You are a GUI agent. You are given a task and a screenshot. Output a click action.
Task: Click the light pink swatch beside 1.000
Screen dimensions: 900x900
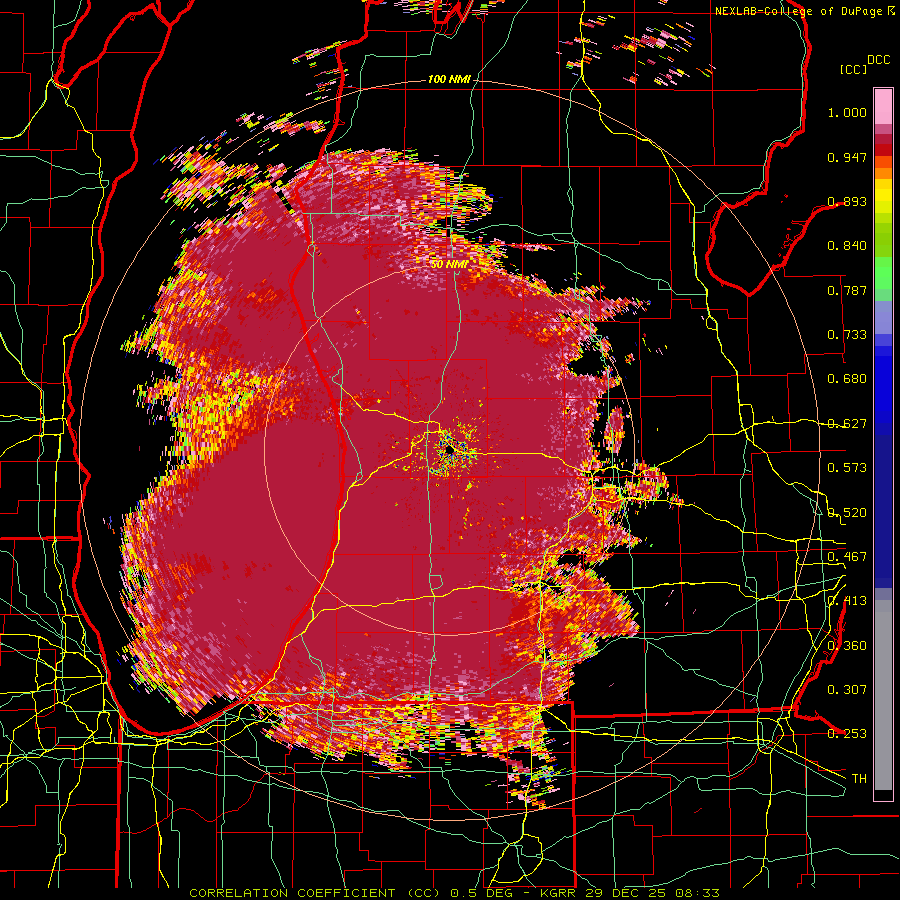tap(883, 106)
